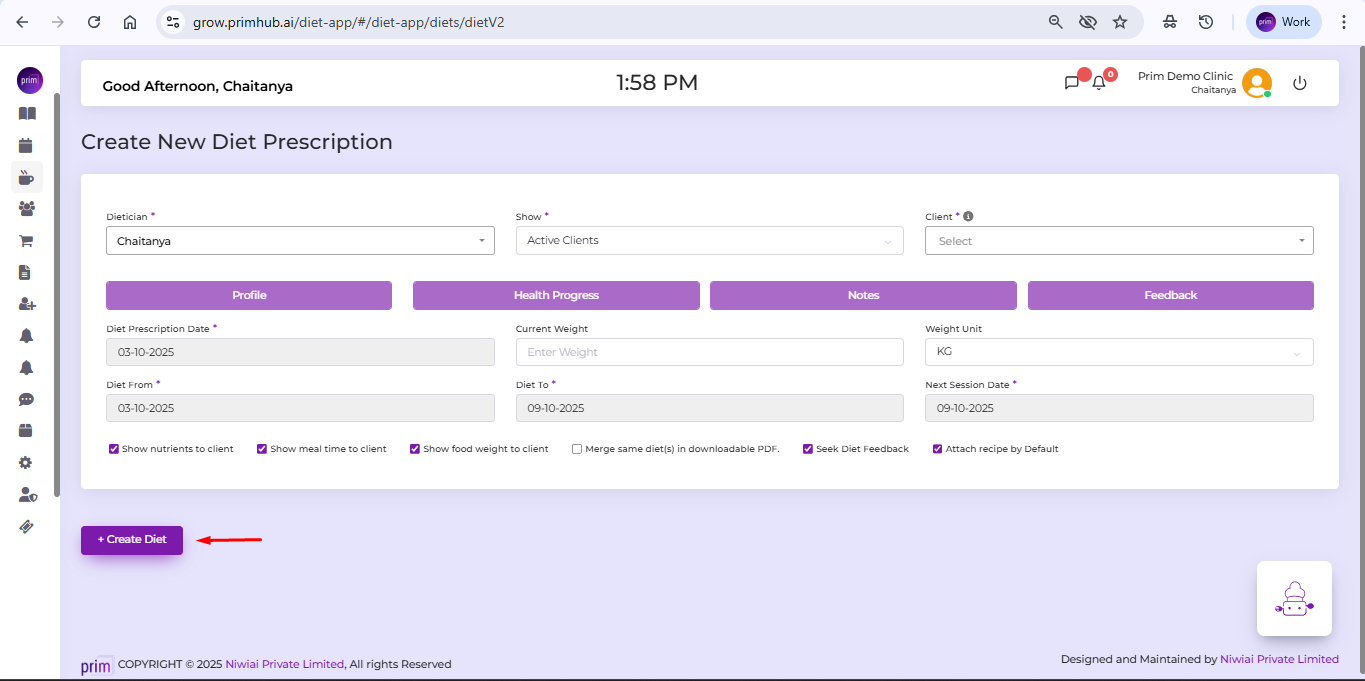This screenshot has height=681, width=1365.
Task: Open the chat messages icon in header
Action: (x=1072, y=83)
